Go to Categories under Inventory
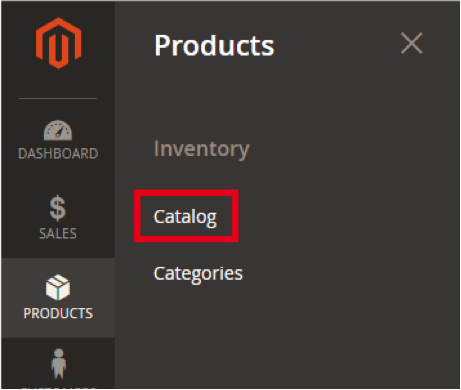The height and width of the screenshot is (390, 461). point(198,274)
